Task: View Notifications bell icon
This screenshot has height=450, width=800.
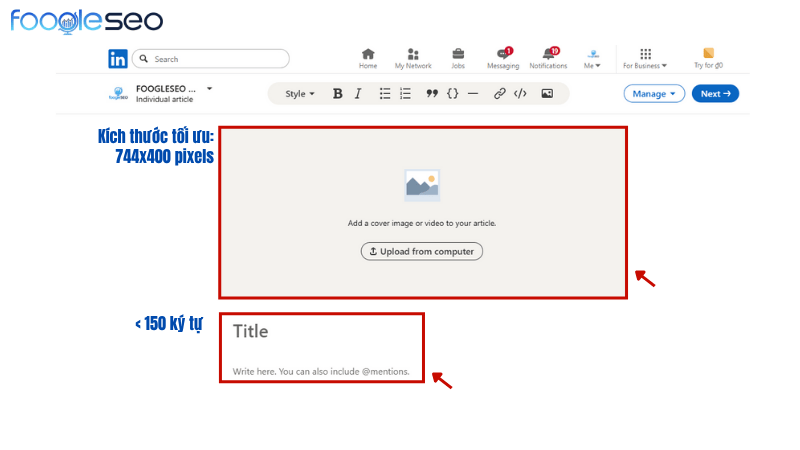Action: 548,58
